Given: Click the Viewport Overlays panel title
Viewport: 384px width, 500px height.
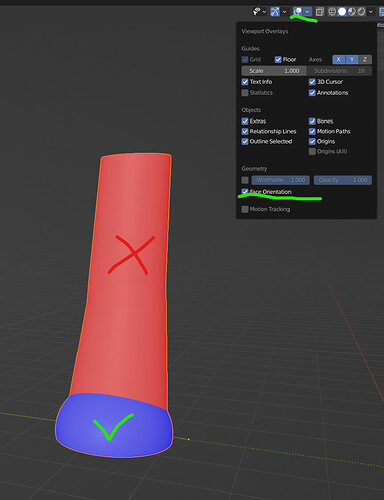Looking at the screenshot, I should [265, 31].
